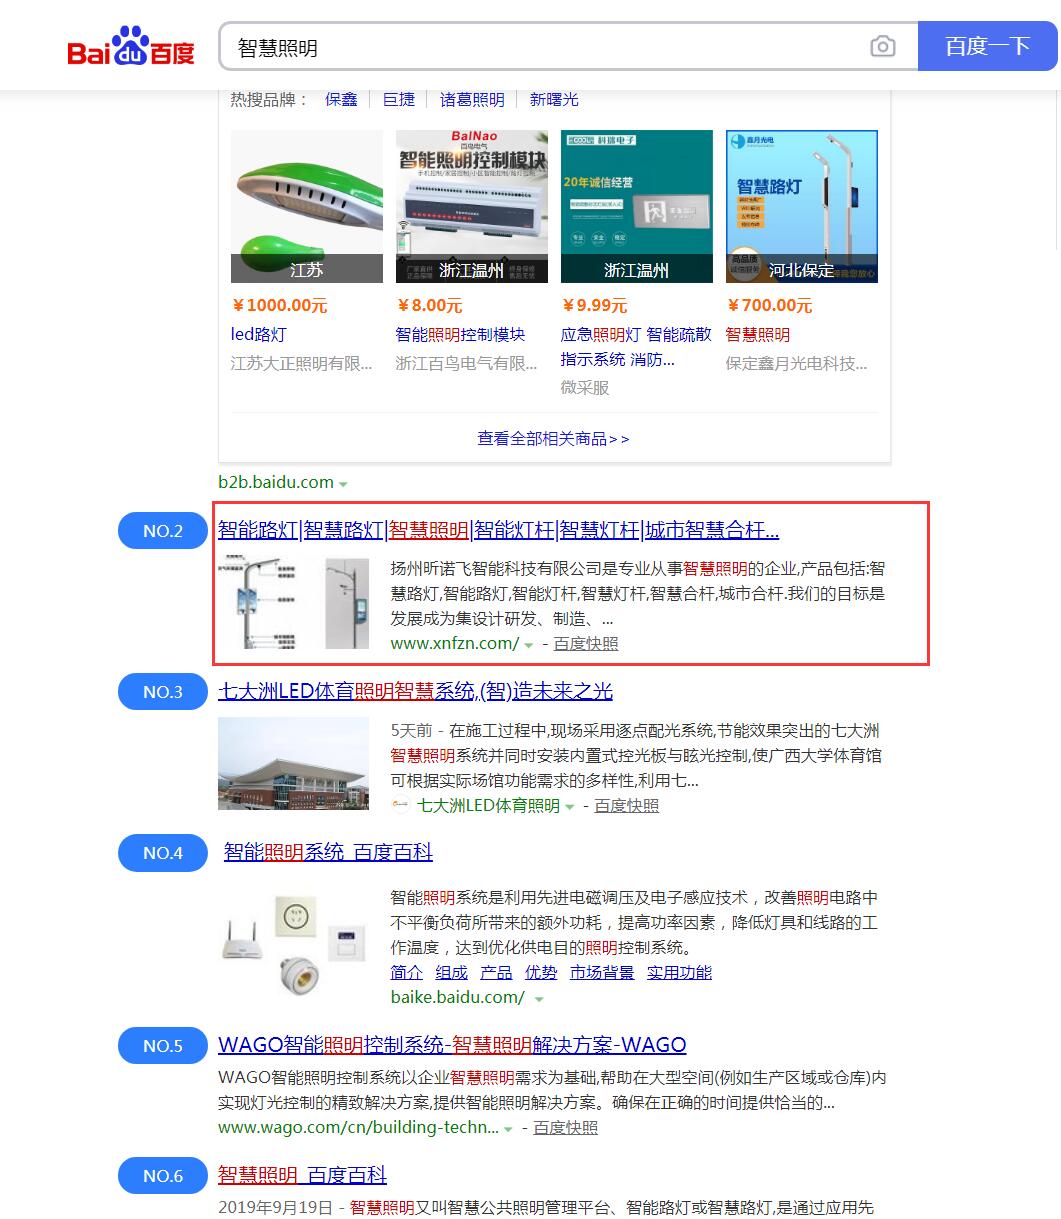
Task: Click the Baidu logo
Action: (x=131, y=47)
